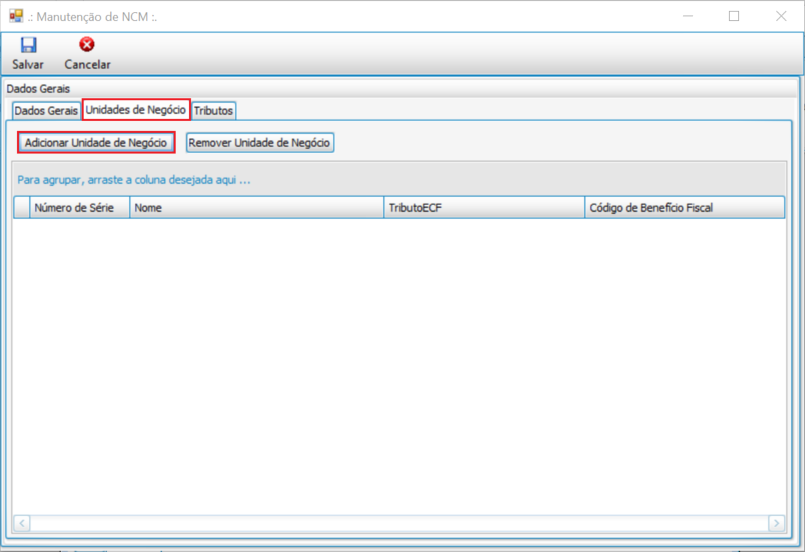The image size is (805, 552).
Task: Click Código de Benefício Fiscal column header
Action: tap(684, 208)
